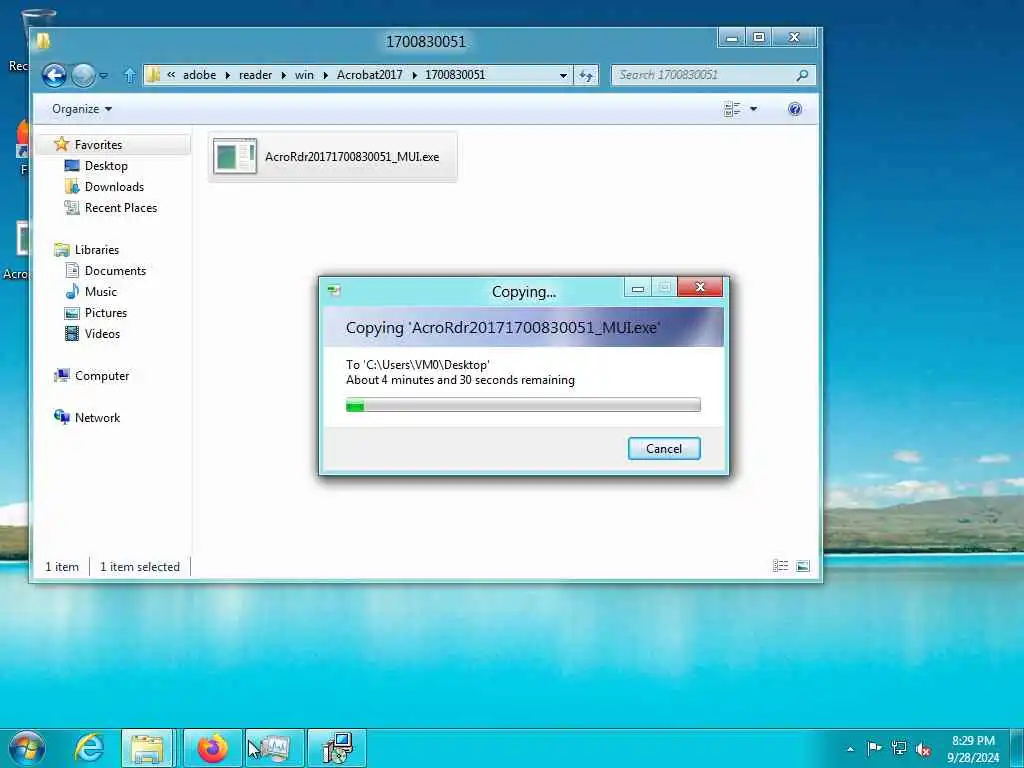Close the Copying dialog
The width and height of the screenshot is (1024, 768).
(x=700, y=287)
